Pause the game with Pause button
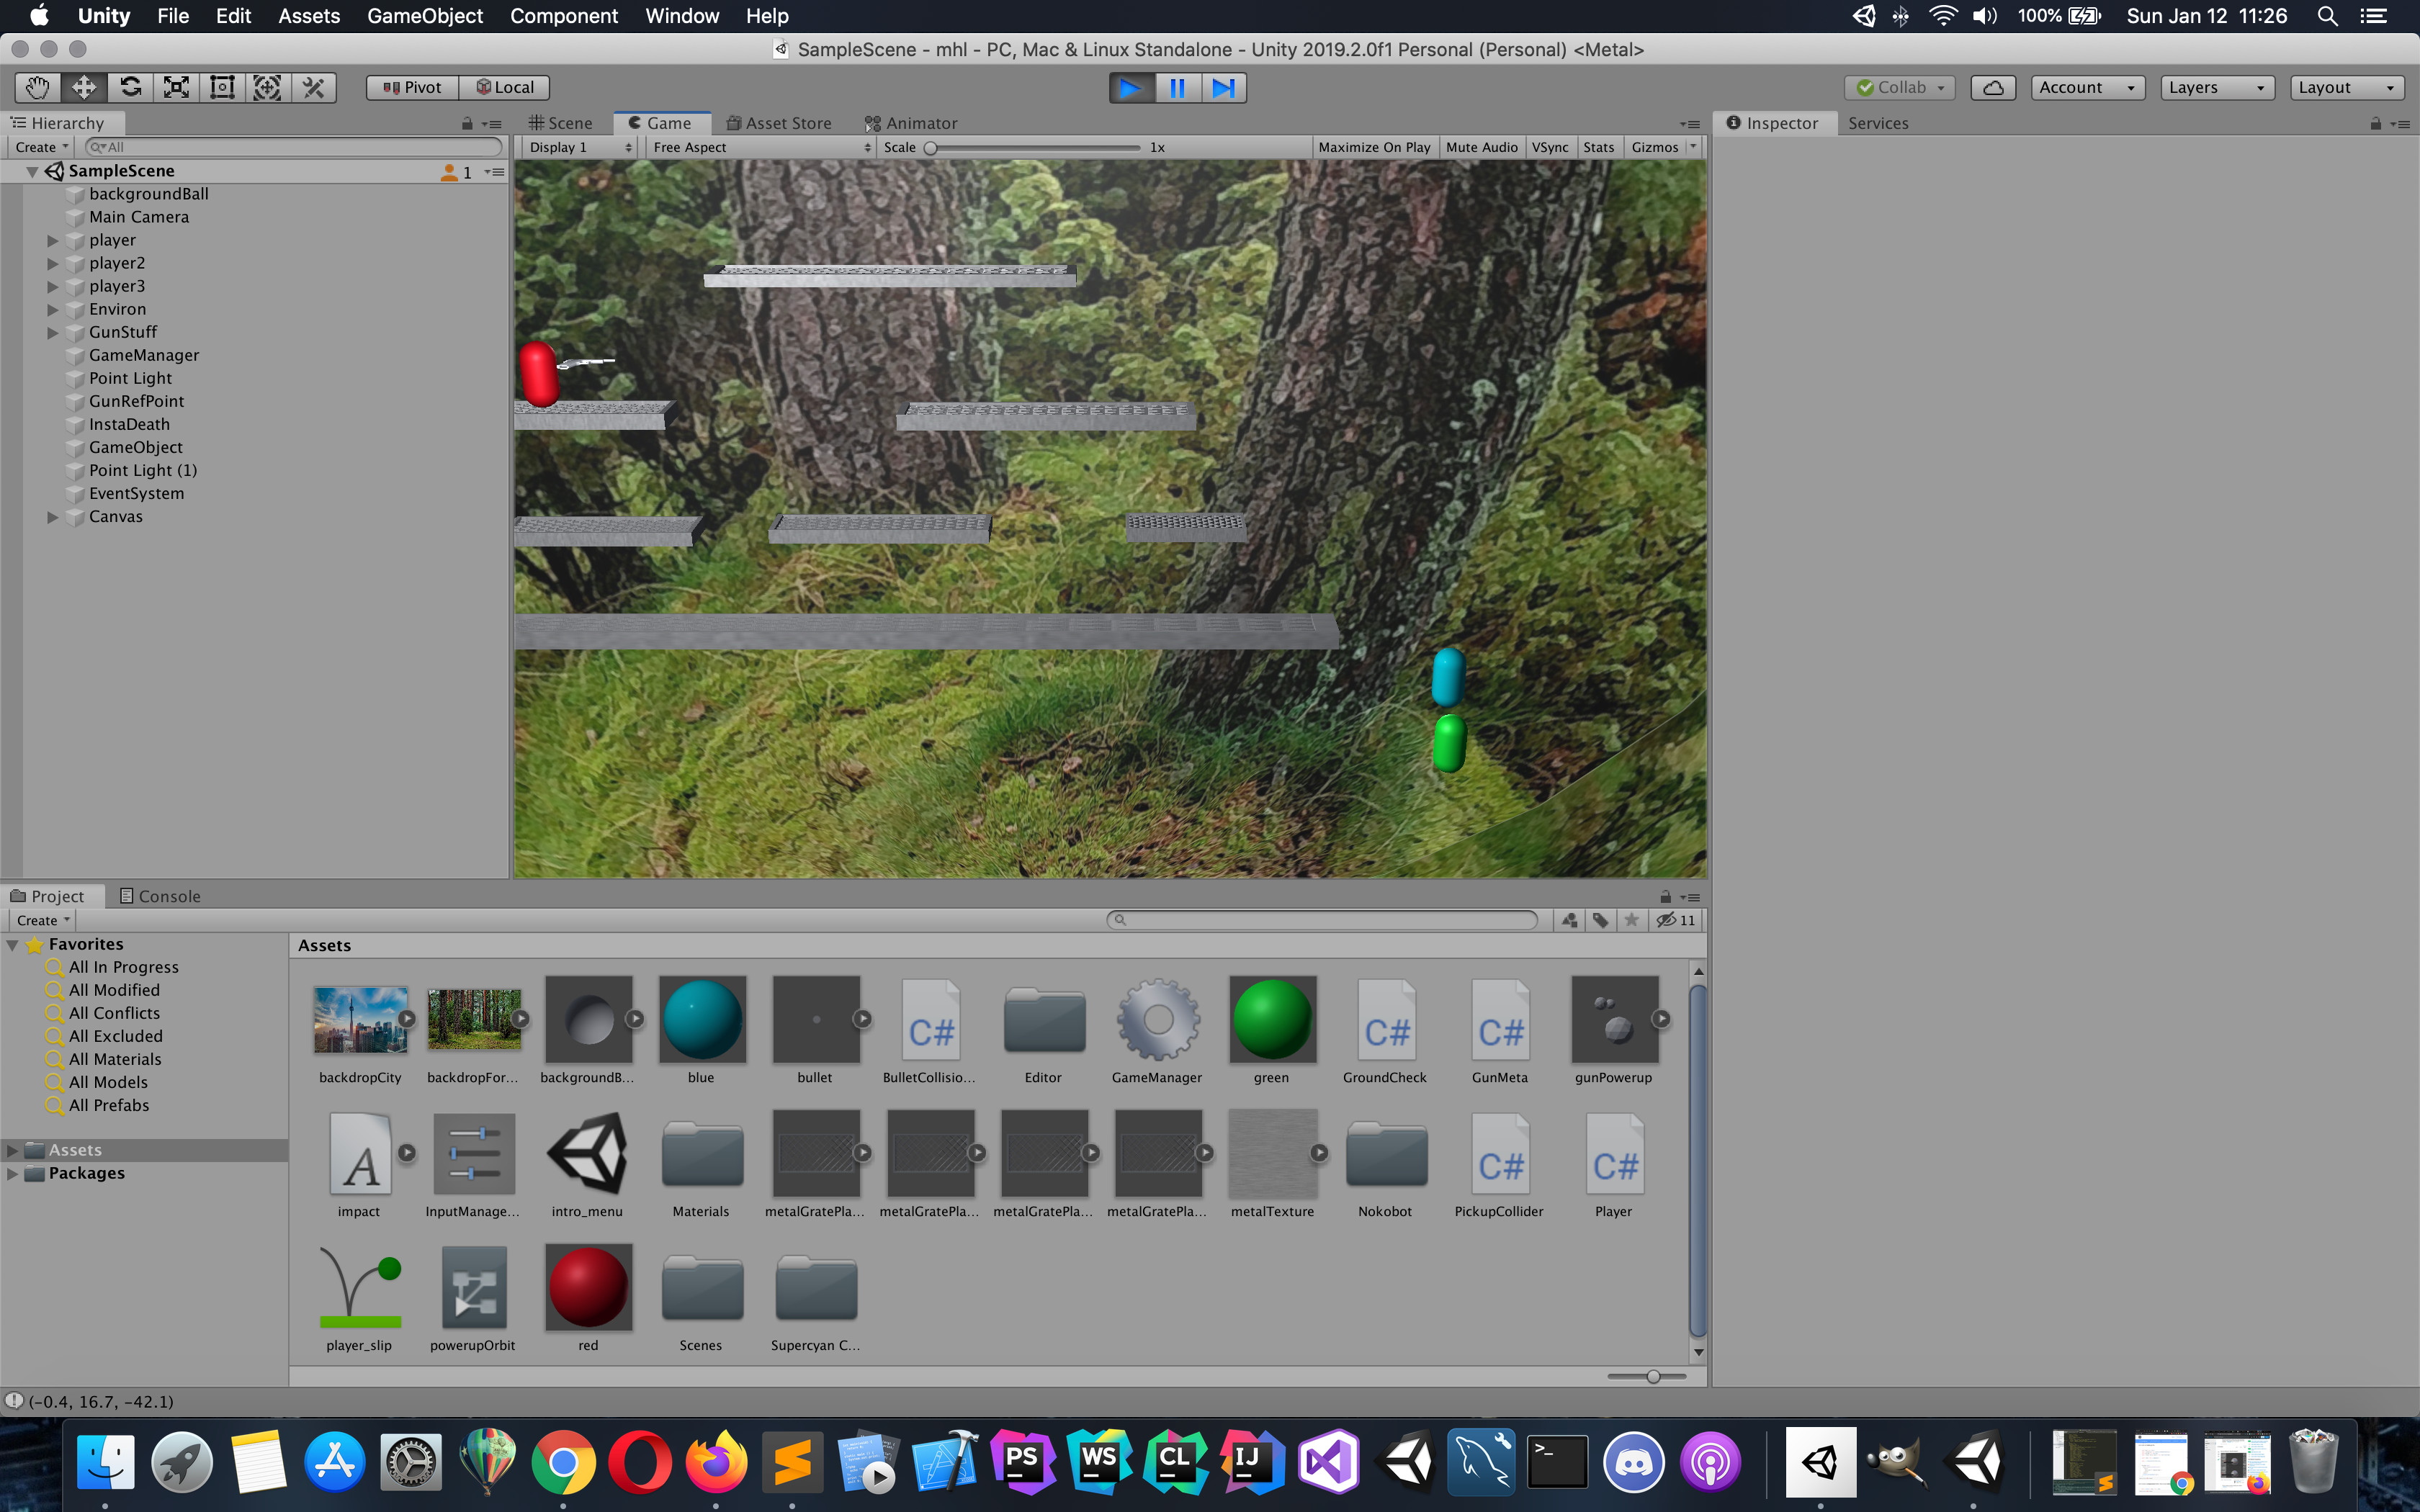 pos(1177,88)
